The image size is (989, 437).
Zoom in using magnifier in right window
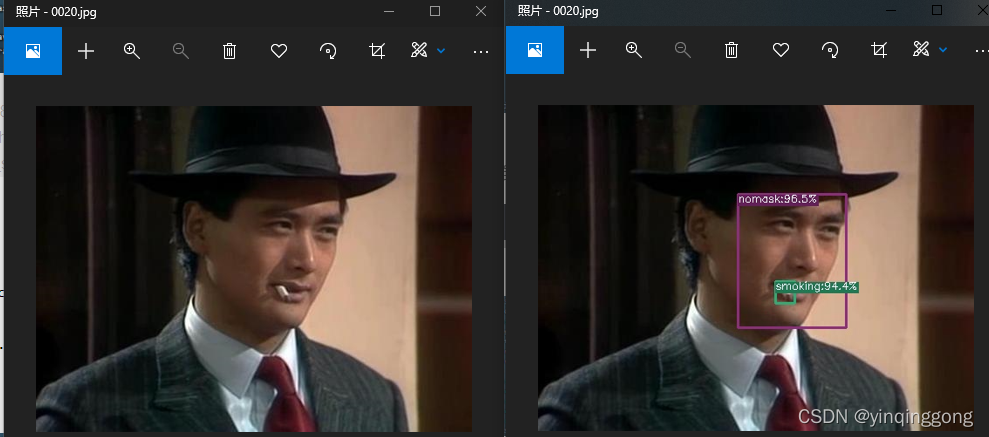pyautogui.click(x=634, y=51)
